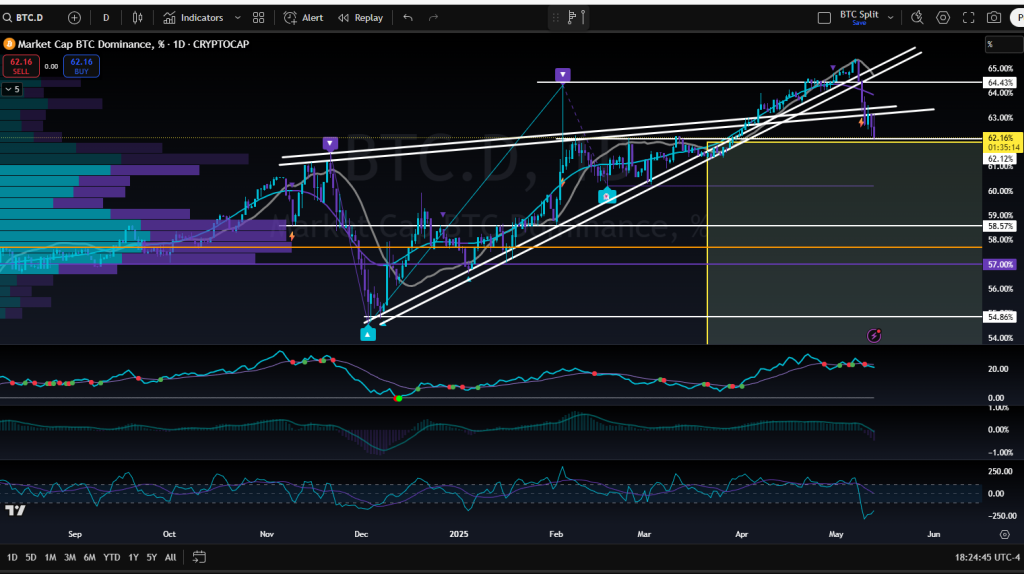
Task: Open candlestick chart style picker
Action: pyautogui.click(x=137, y=18)
